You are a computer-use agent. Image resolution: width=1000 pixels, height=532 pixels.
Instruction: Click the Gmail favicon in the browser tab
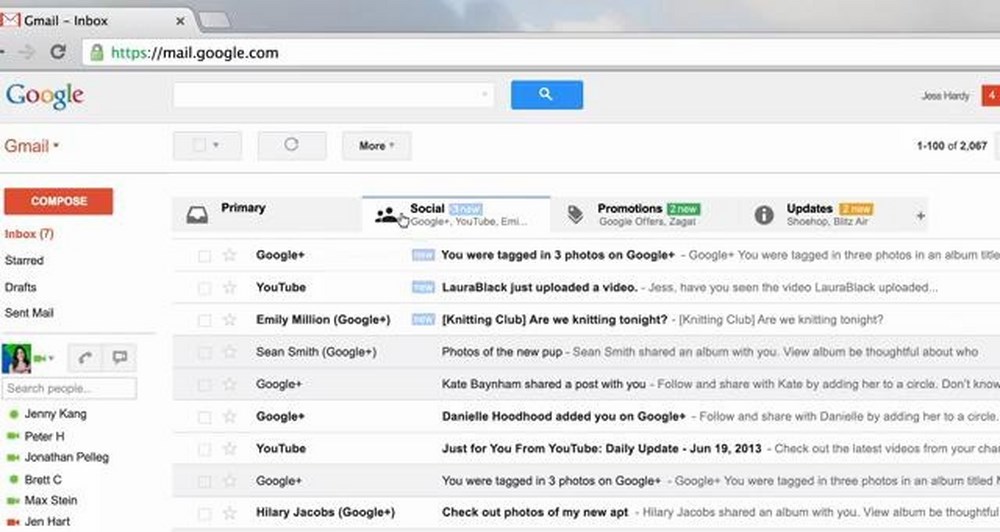point(10,20)
